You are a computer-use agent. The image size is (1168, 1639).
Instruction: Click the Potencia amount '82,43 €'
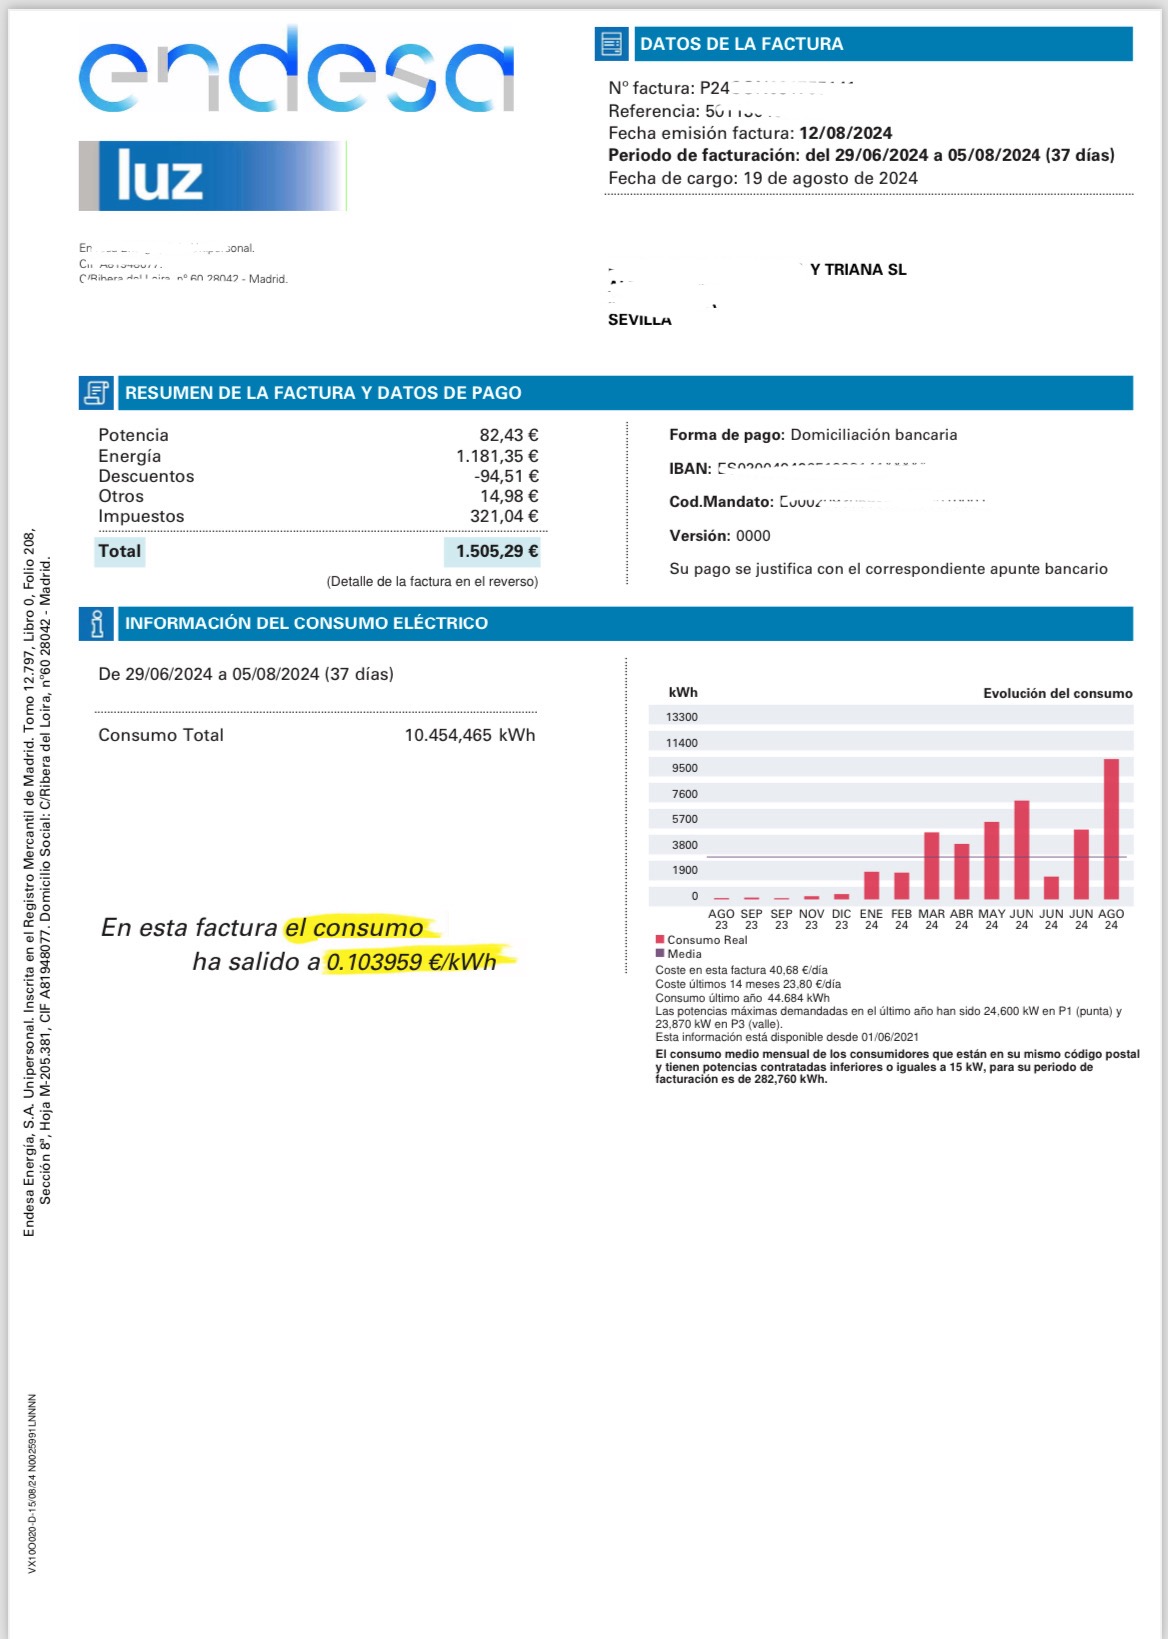509,435
